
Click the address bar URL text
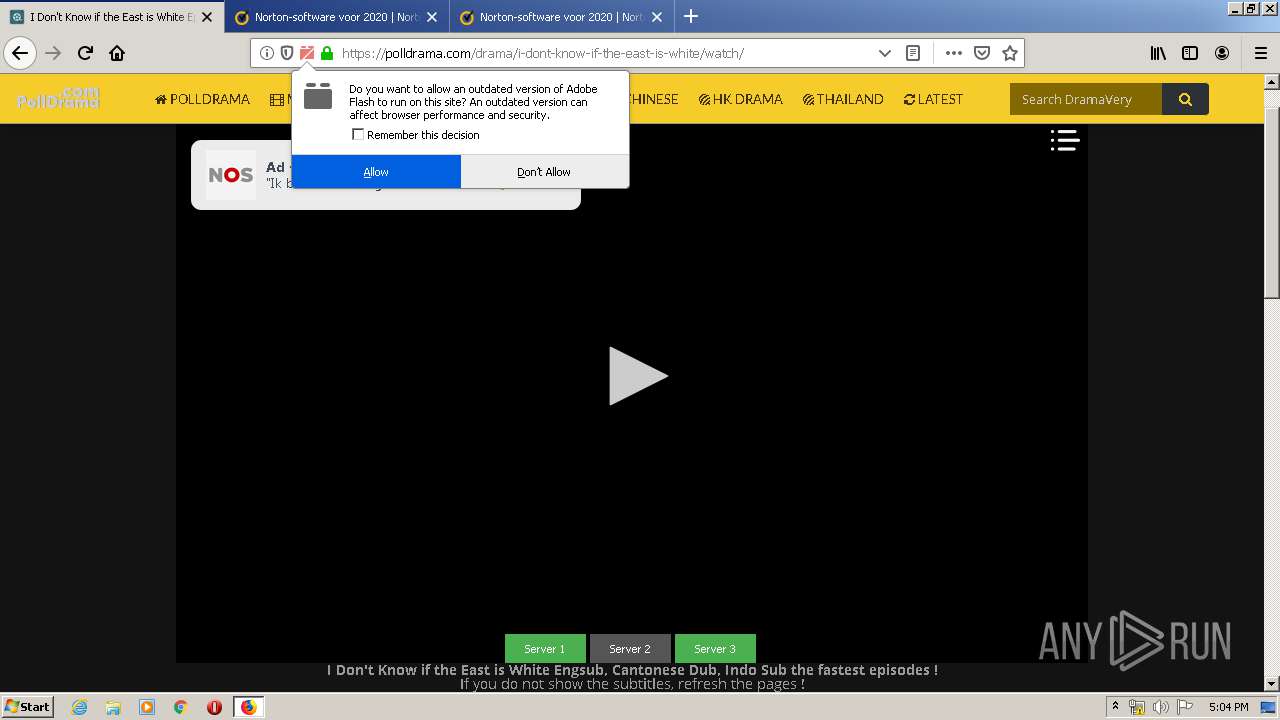(543, 53)
